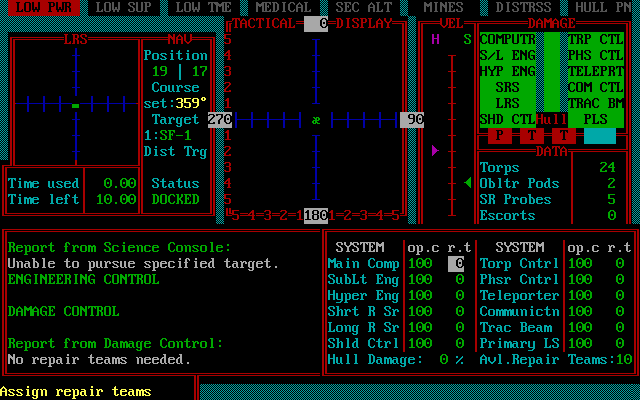
Task: Click the Obltr Pods data row
Action: click(x=548, y=183)
